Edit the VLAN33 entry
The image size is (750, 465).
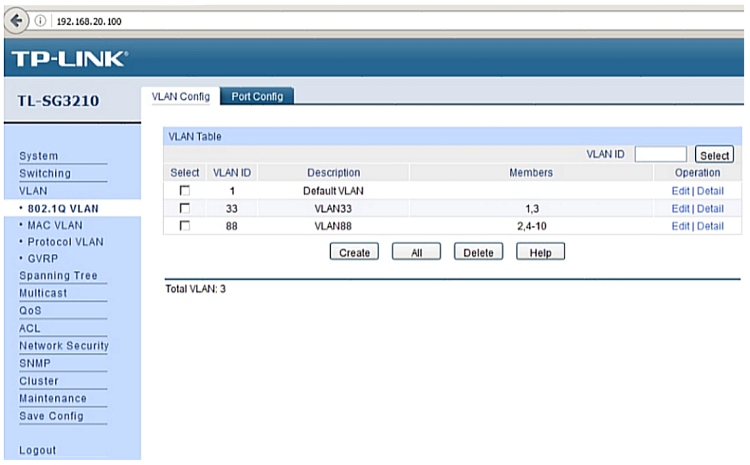680,209
